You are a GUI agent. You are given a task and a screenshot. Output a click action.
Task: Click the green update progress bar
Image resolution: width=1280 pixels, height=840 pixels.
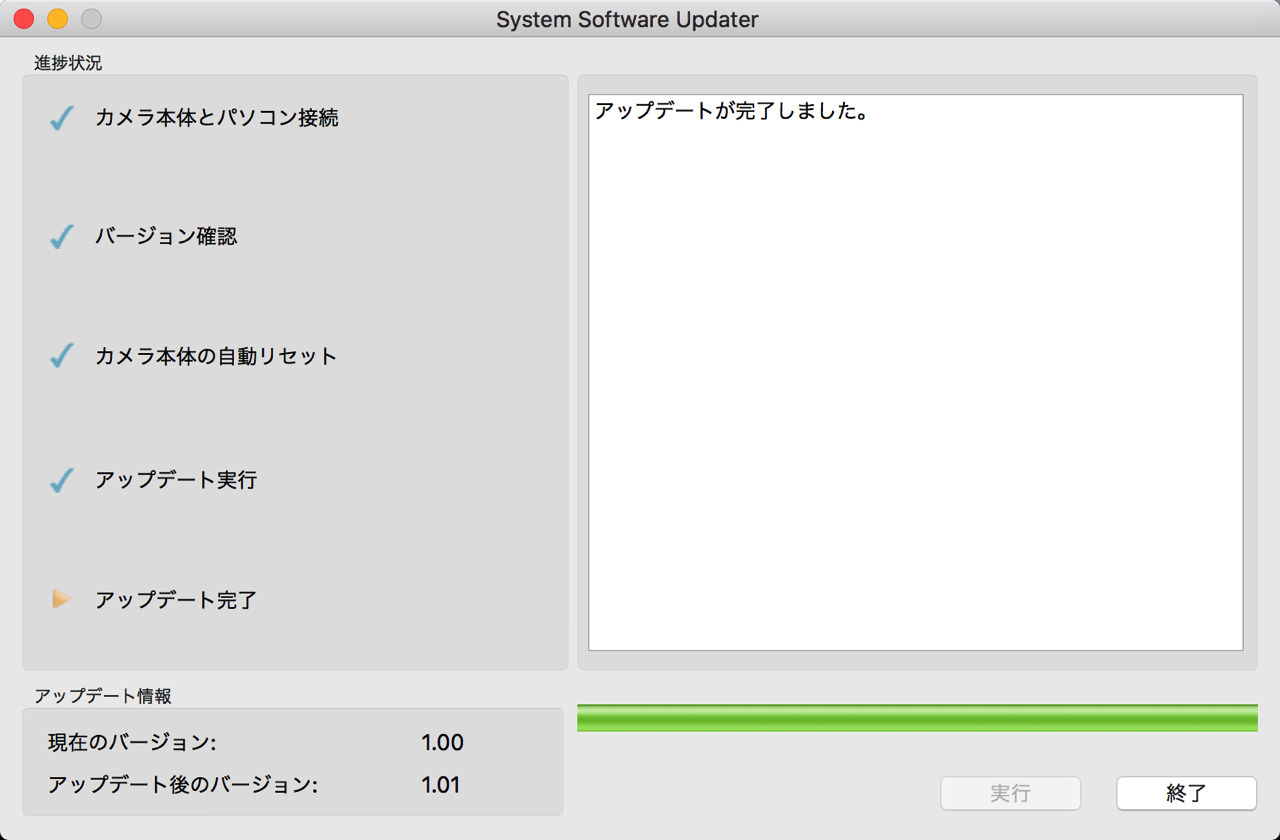coord(917,718)
